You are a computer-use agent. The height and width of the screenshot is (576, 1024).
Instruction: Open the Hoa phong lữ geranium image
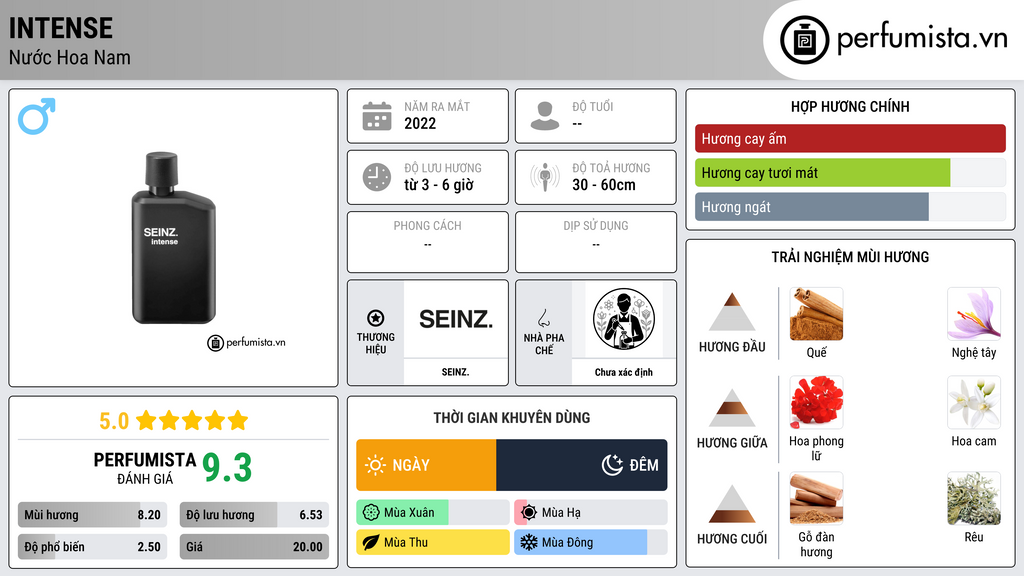[816, 402]
